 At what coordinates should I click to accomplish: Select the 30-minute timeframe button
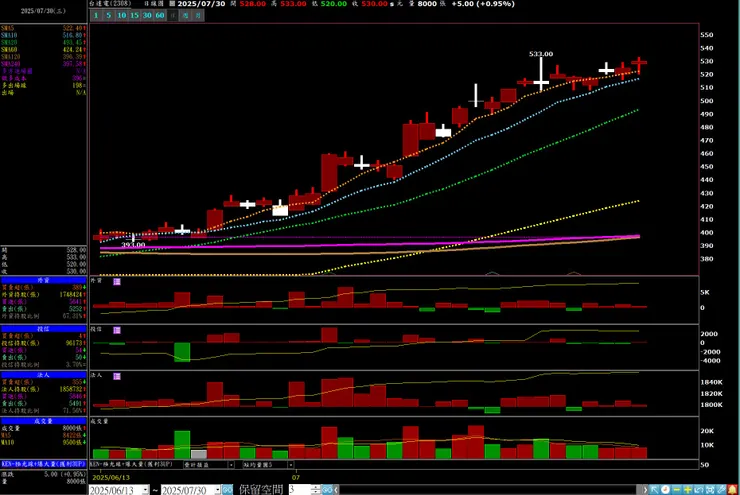(147, 16)
